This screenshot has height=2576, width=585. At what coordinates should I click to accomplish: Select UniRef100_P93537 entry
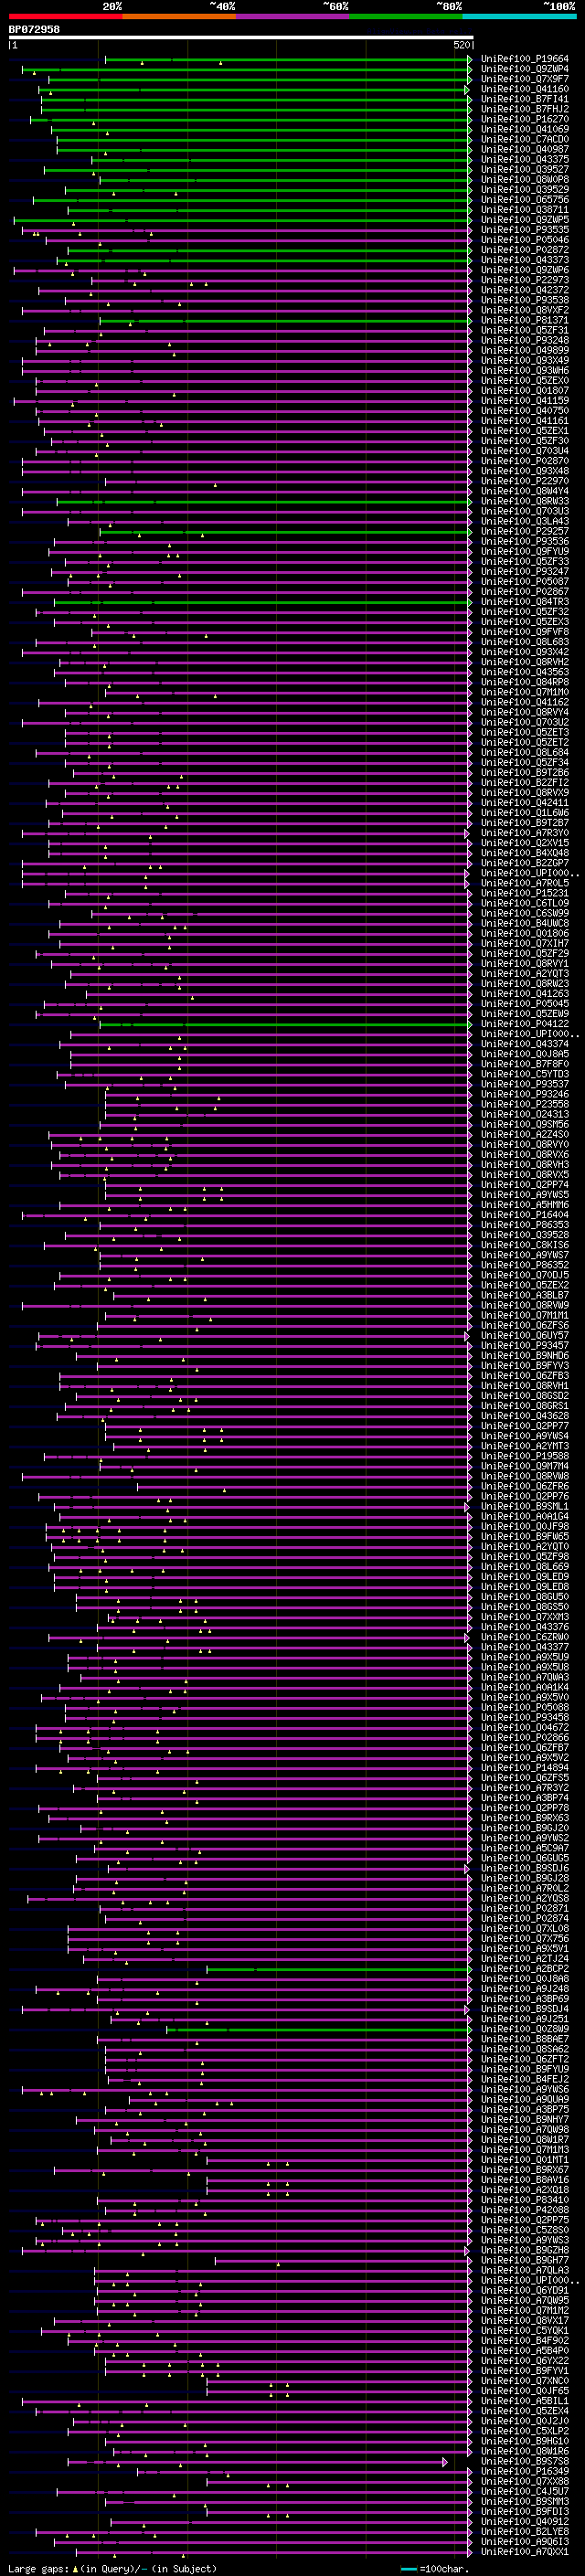point(524,1084)
